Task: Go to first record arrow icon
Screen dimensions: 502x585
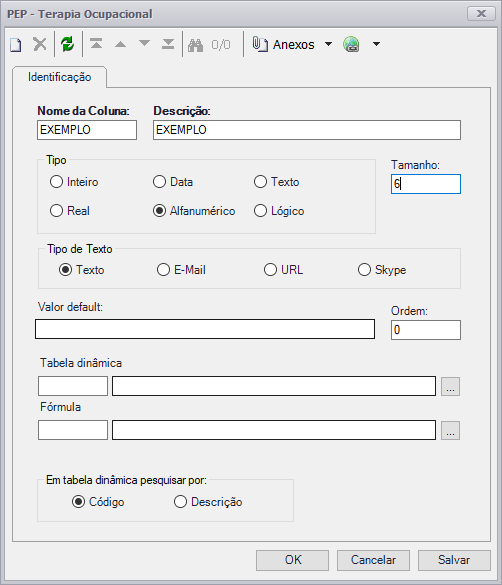Action: 96,44
